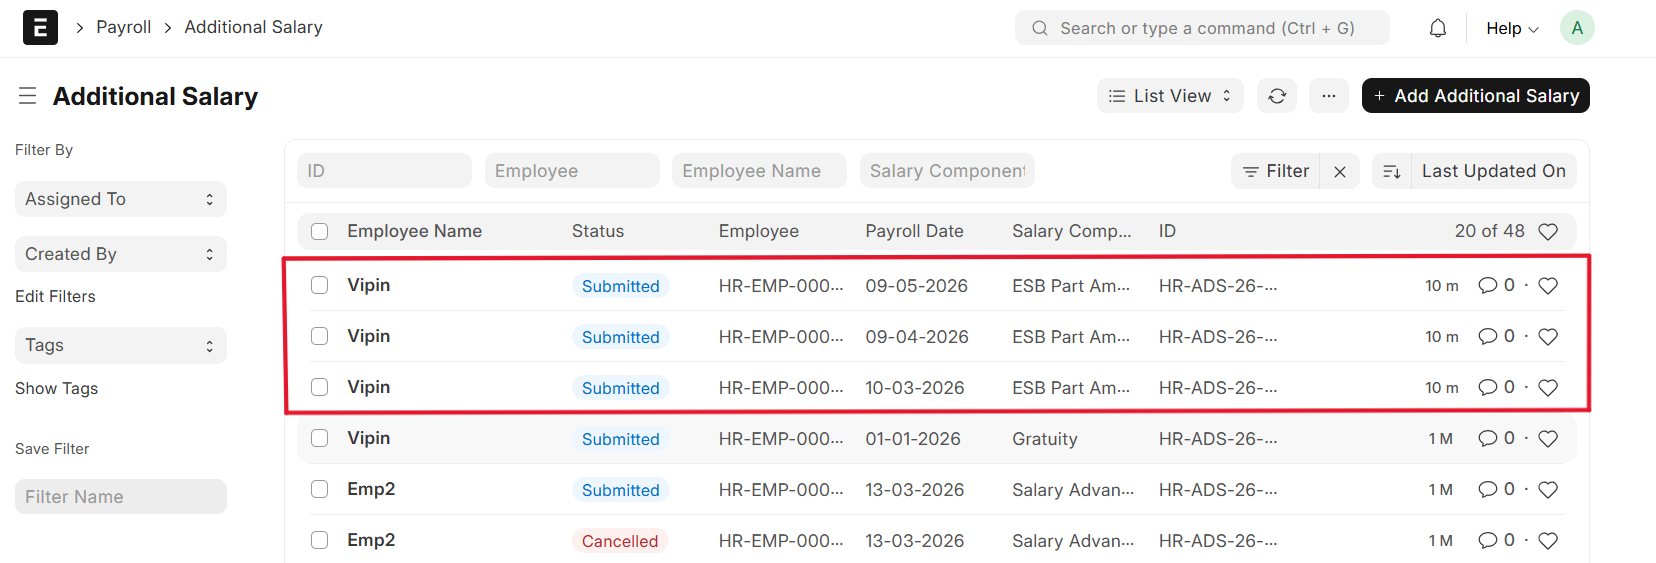Focus the Filter Name input field
This screenshot has width=1656, height=563.
click(120, 497)
